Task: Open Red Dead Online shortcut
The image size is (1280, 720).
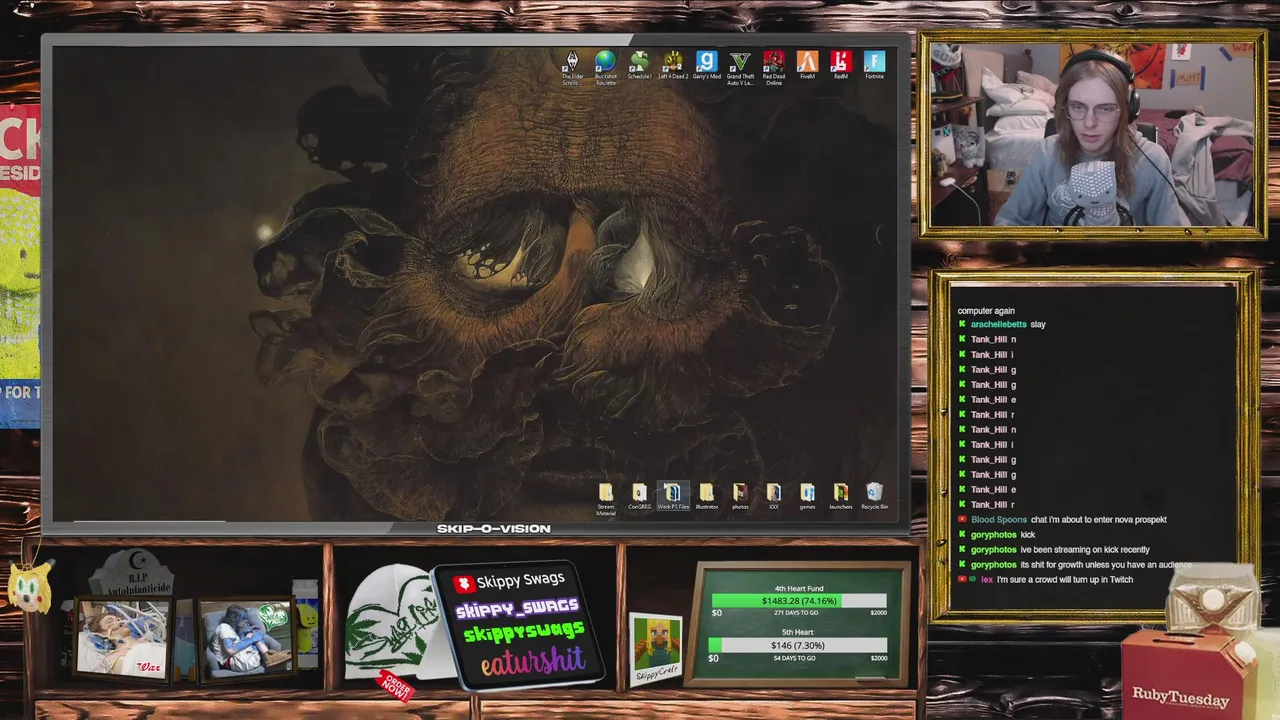Action: tap(774, 67)
